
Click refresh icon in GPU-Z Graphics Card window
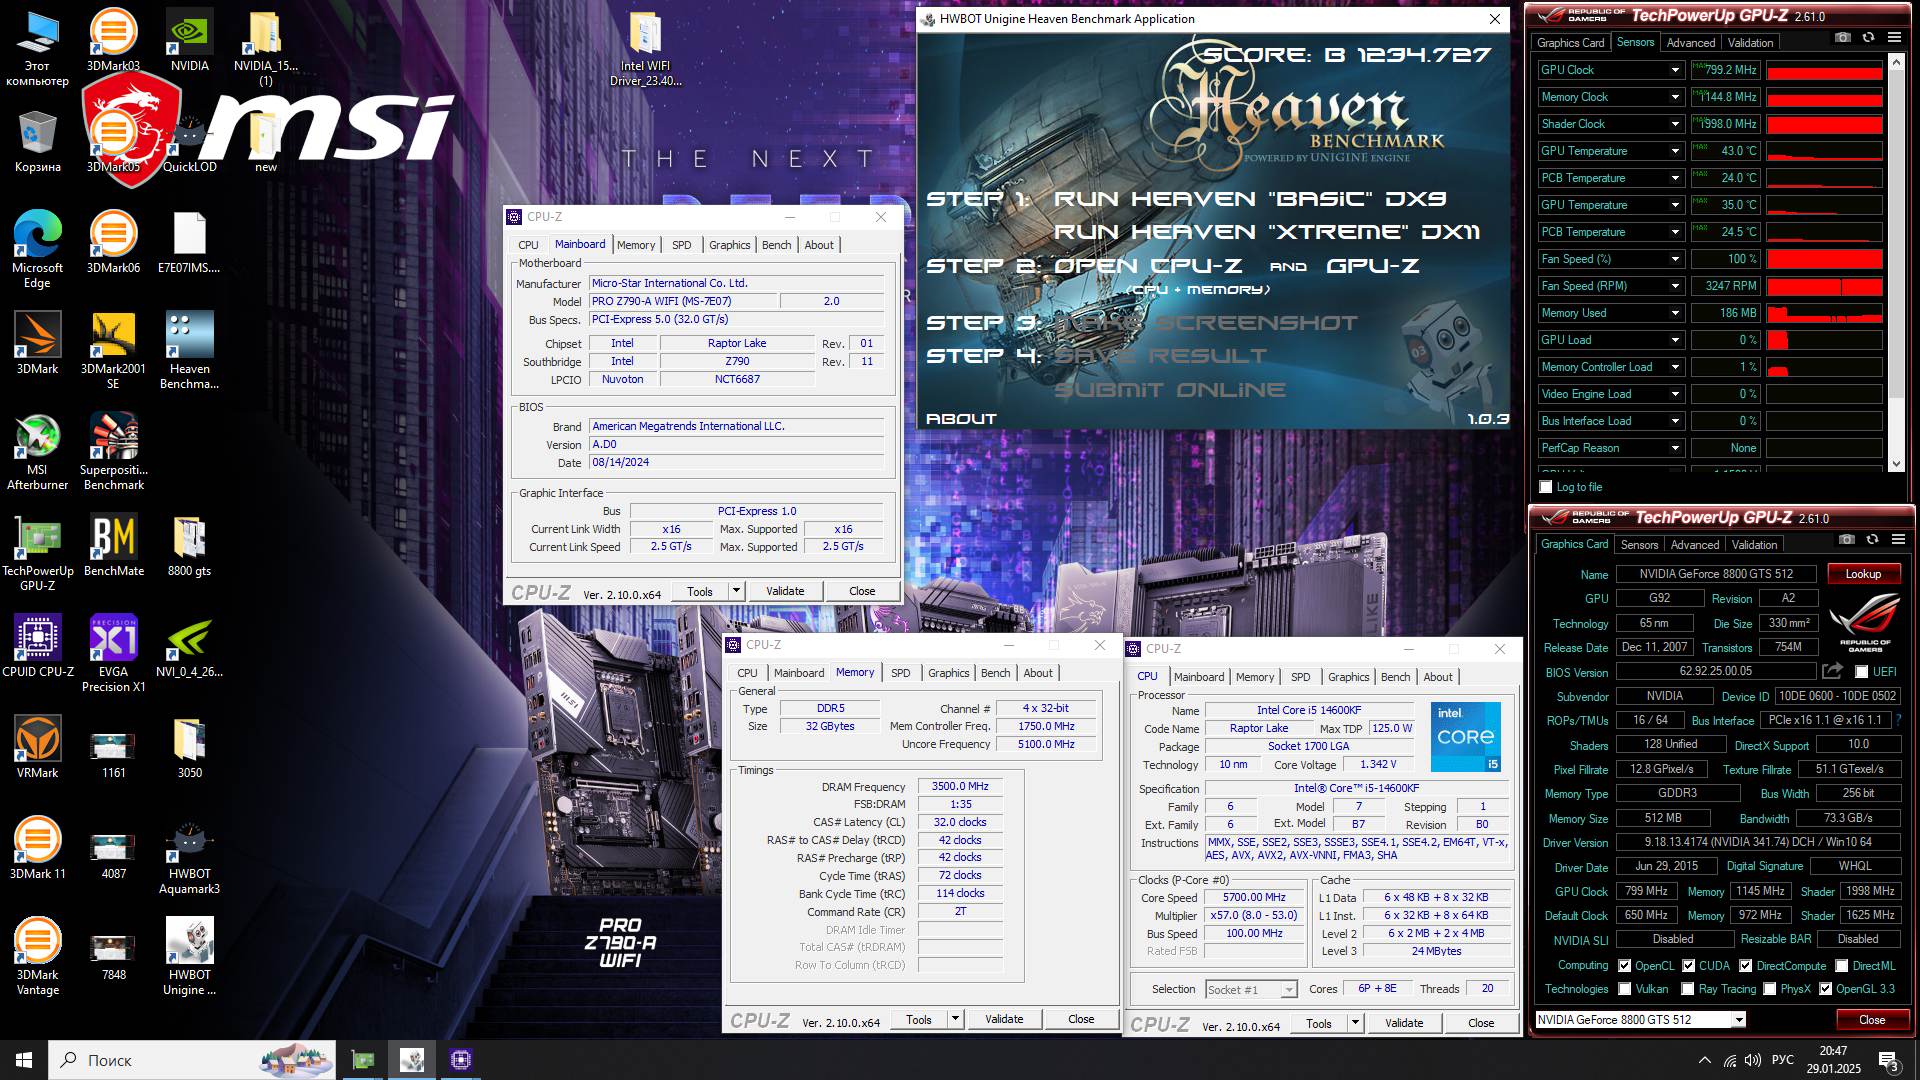tap(1872, 539)
